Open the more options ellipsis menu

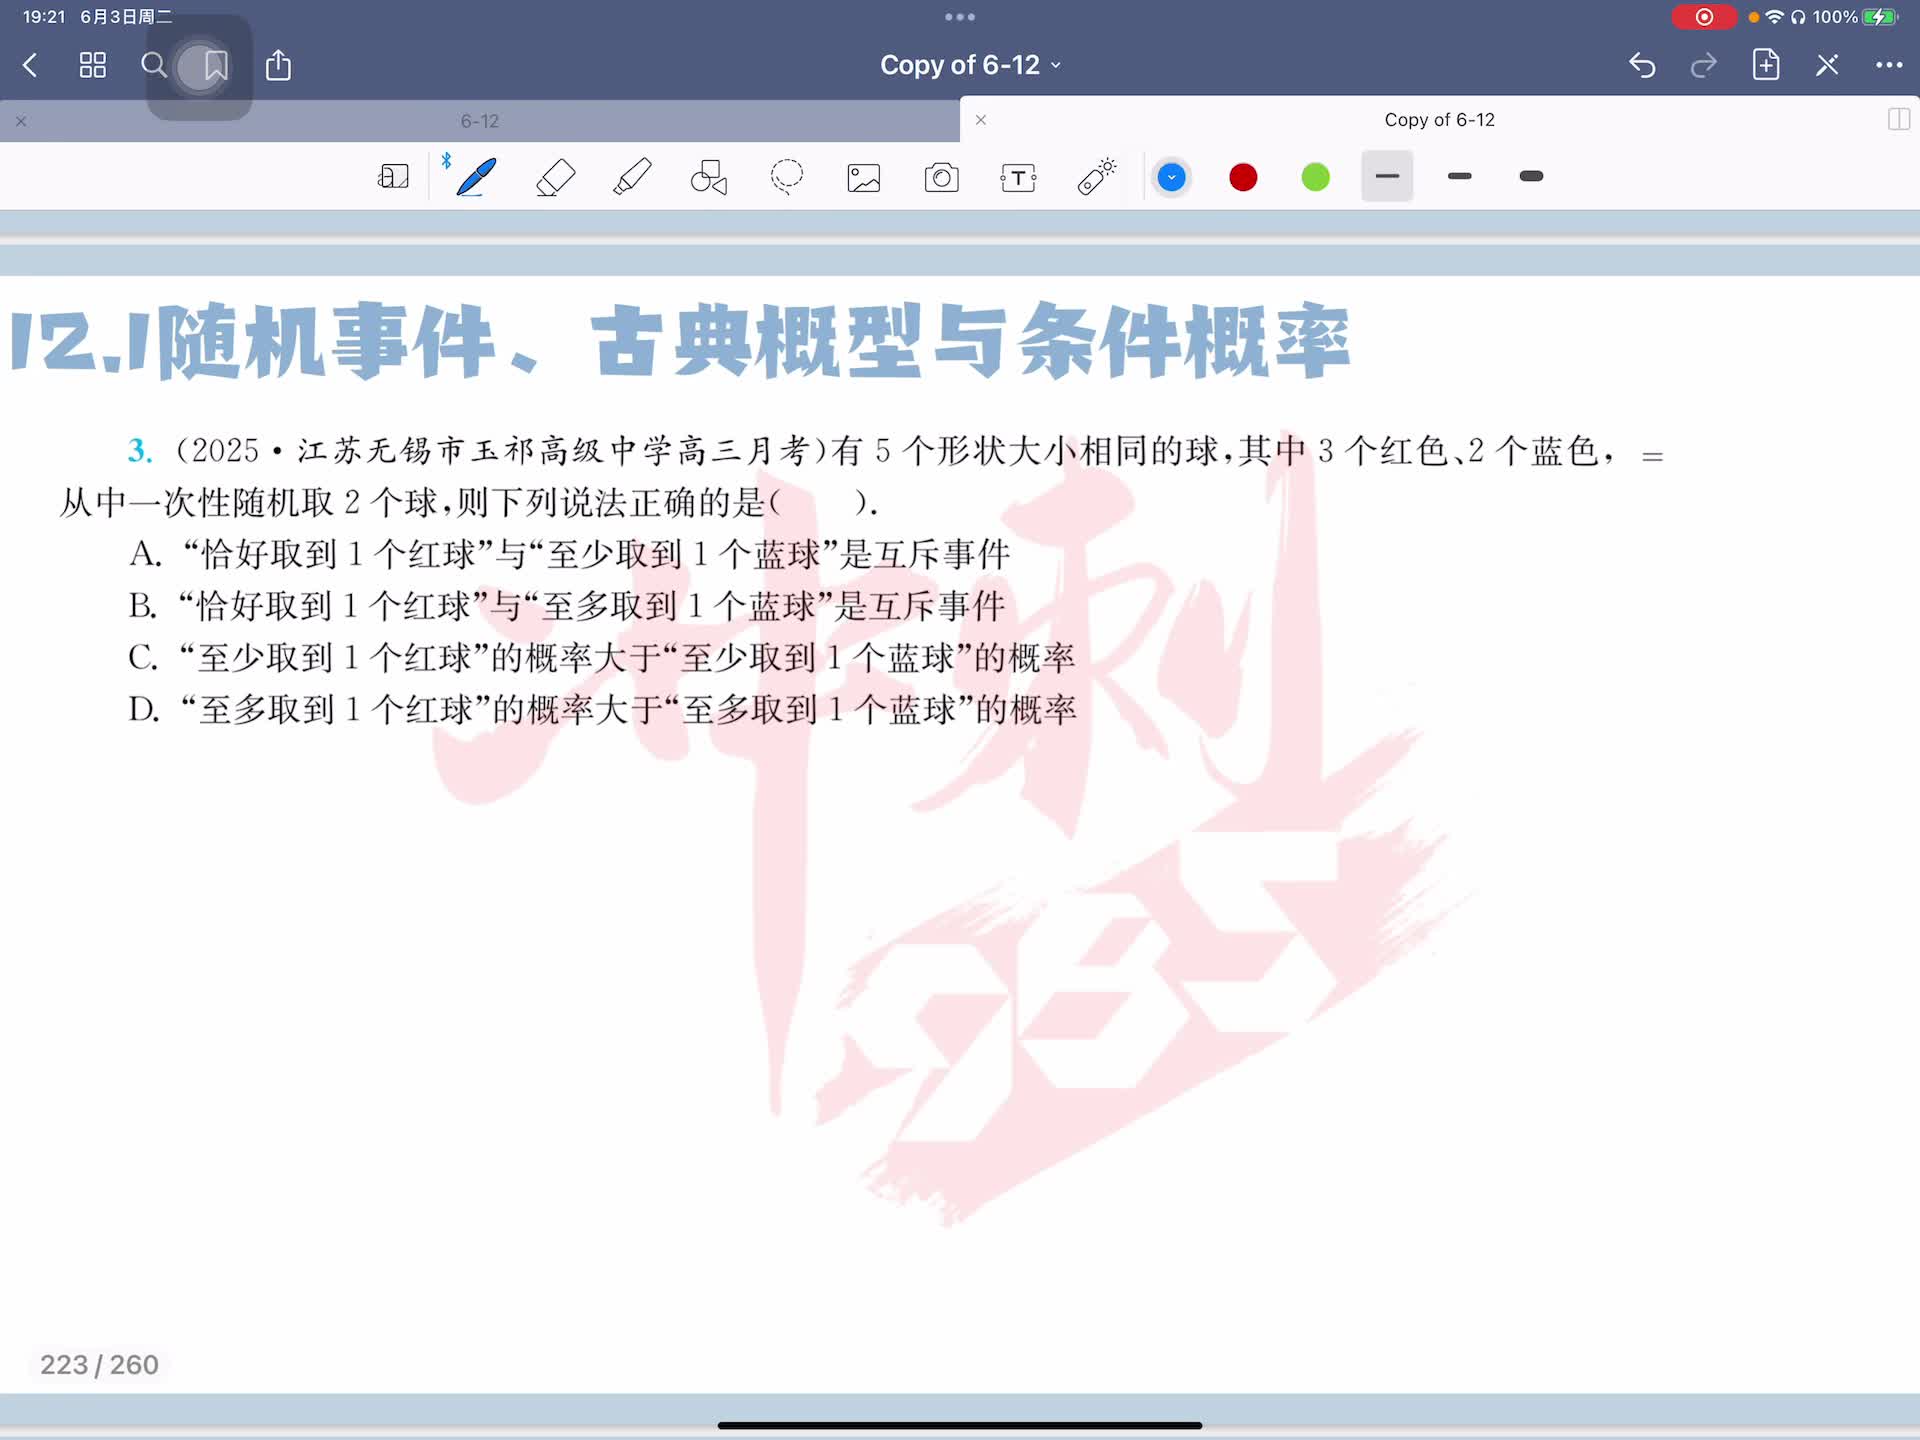[1888, 65]
